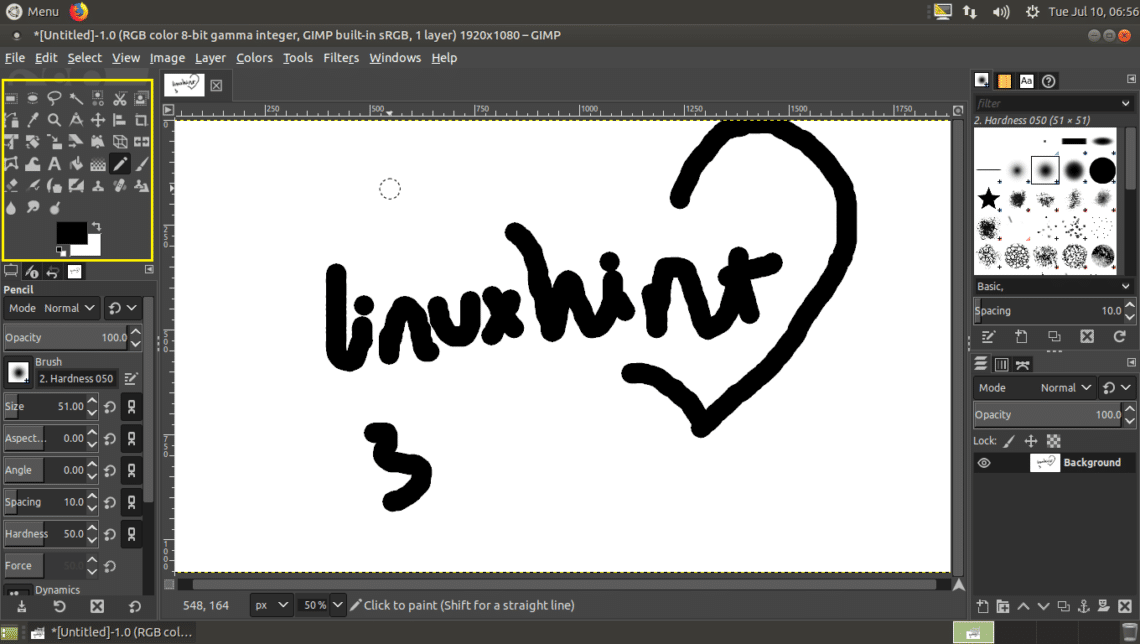The height and width of the screenshot is (644, 1140).
Task: Select the Blur/Sharpen droplet tool
Action: point(11,208)
